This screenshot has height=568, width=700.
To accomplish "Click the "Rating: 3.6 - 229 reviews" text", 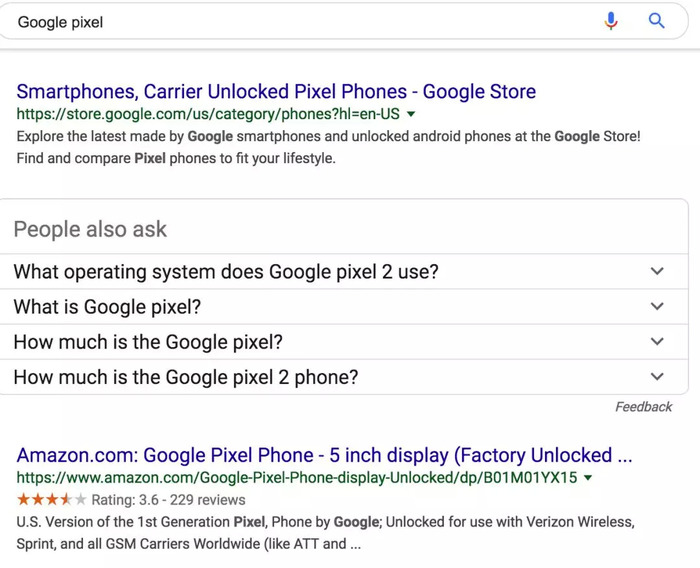I will [x=168, y=500].
